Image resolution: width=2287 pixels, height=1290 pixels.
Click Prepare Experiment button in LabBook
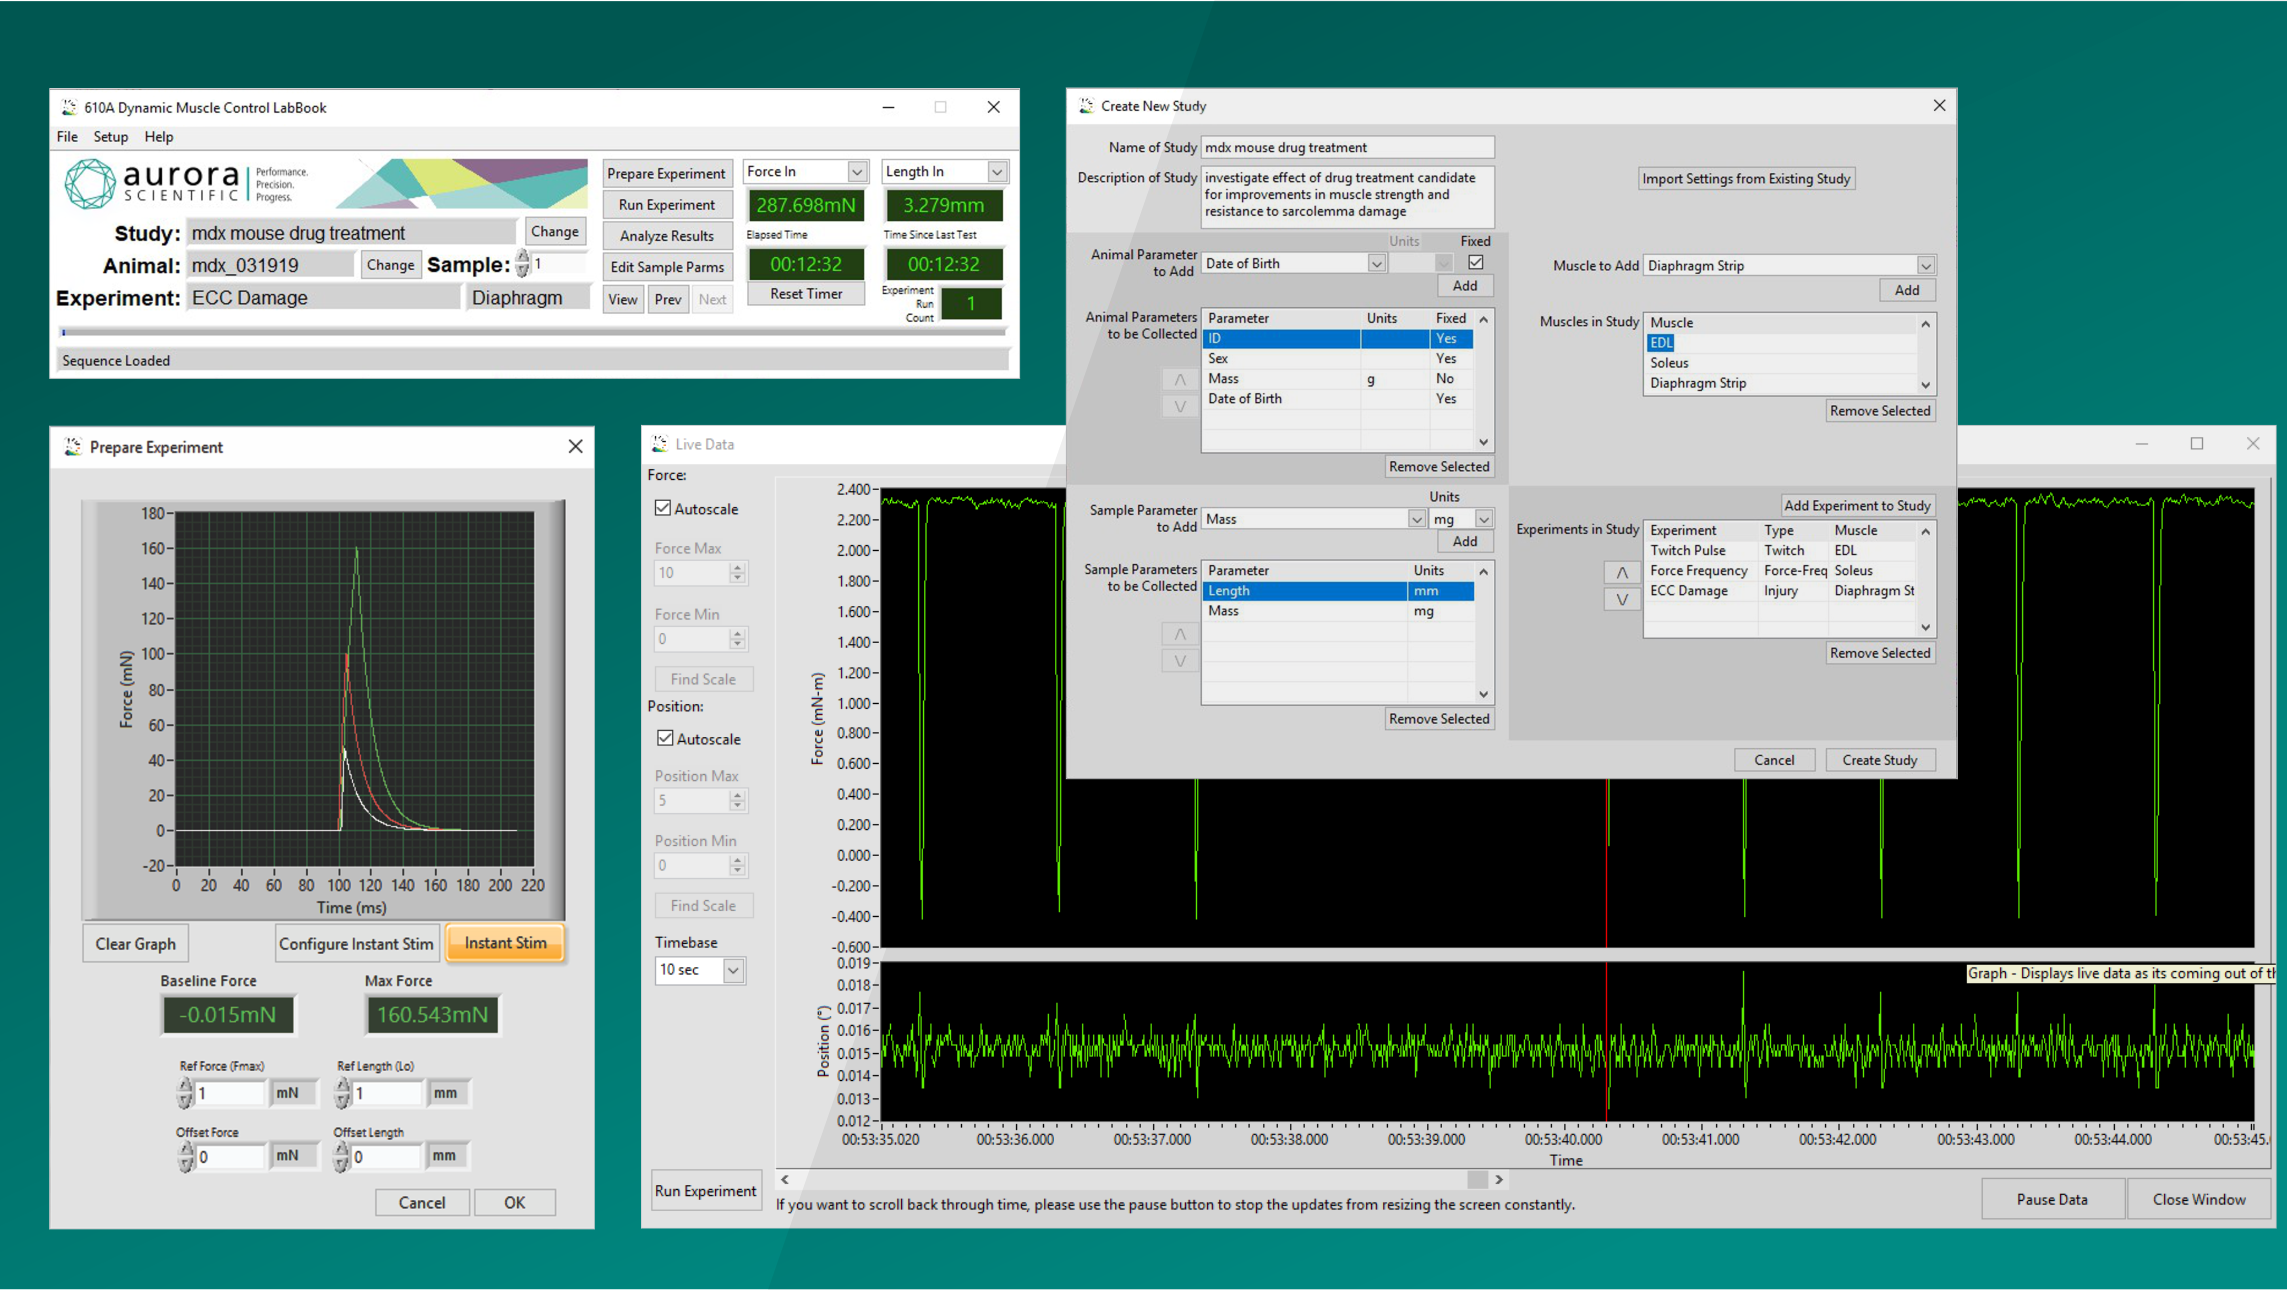click(666, 173)
